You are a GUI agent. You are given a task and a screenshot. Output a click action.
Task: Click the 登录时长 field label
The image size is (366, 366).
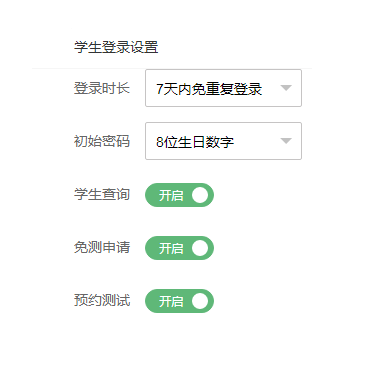[102, 88]
